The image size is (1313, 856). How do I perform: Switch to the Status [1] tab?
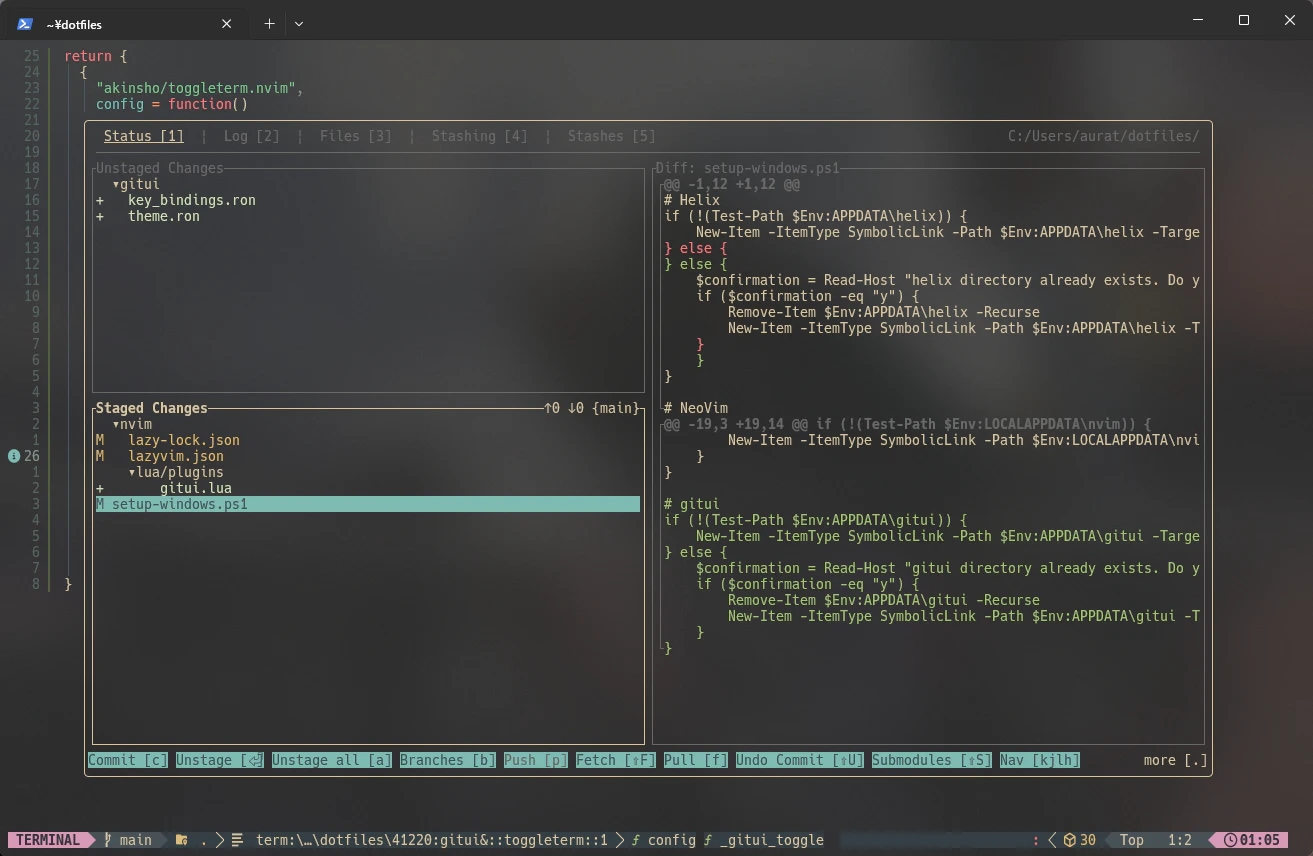(x=144, y=136)
